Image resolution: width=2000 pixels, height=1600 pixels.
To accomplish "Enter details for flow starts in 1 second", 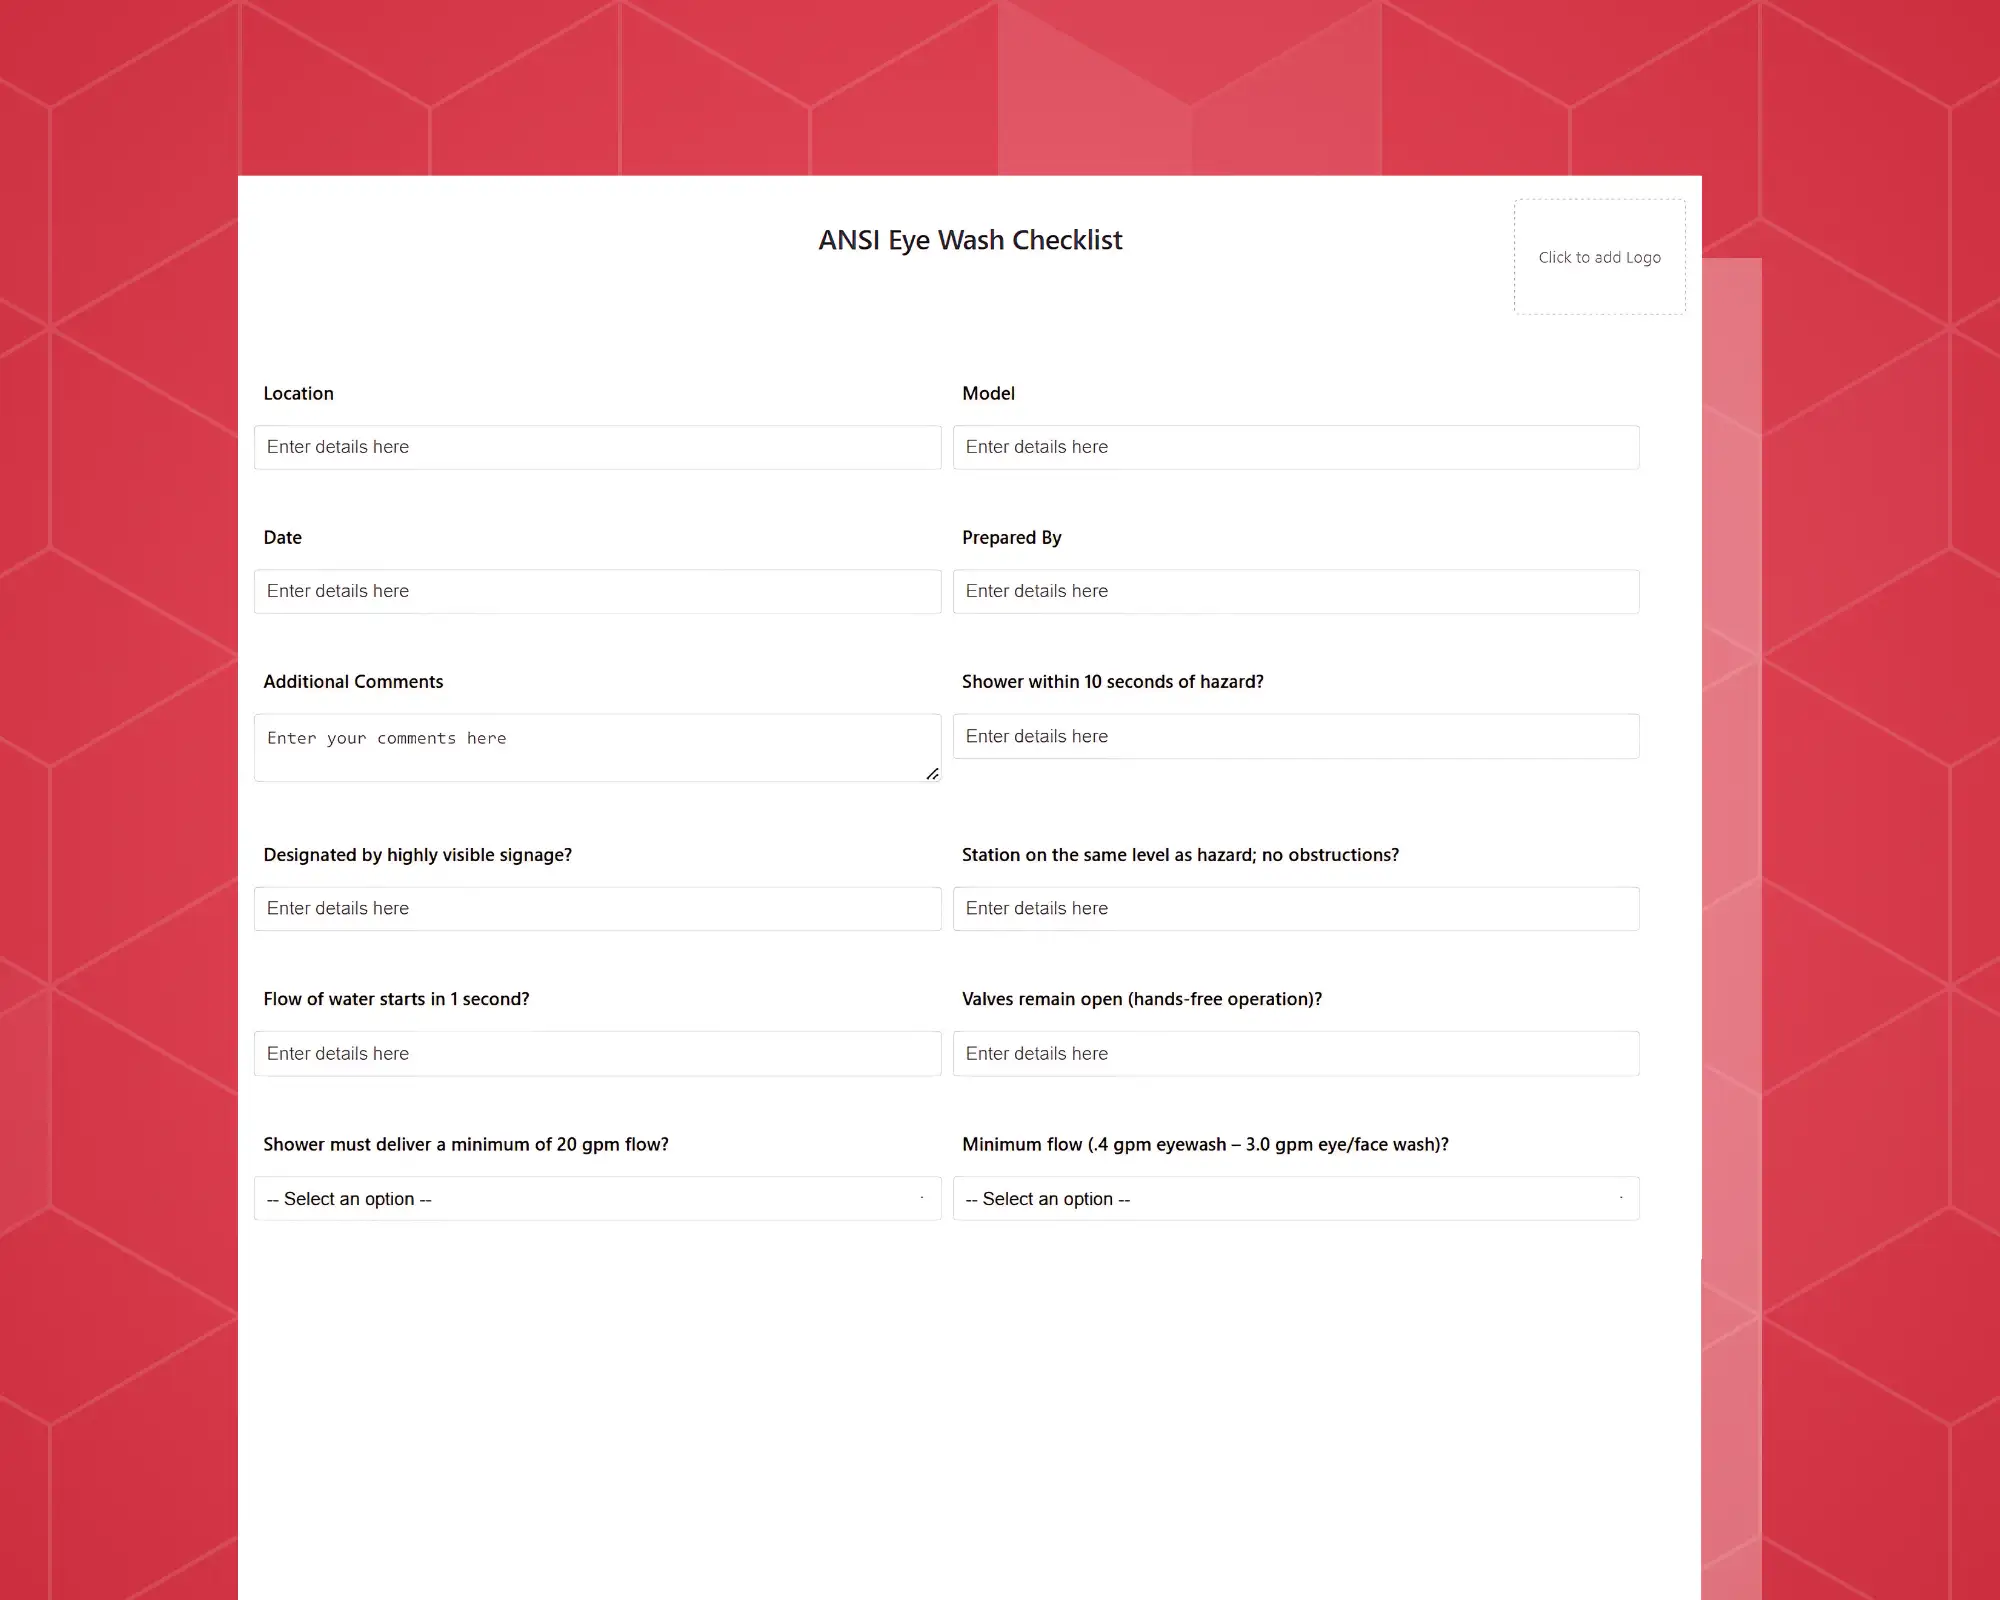I will point(596,1053).
